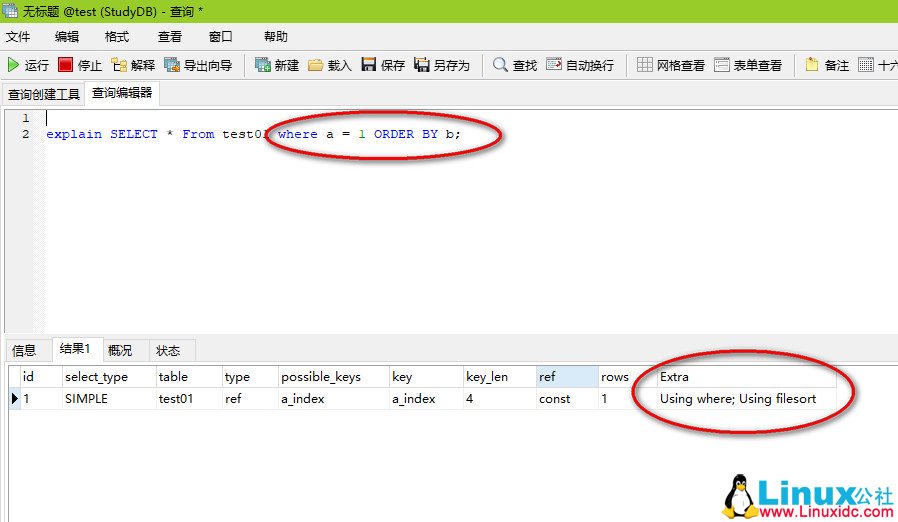Toggle Word Wrap (自动换行) icon
Screen dimensions: 898x522
(554, 65)
